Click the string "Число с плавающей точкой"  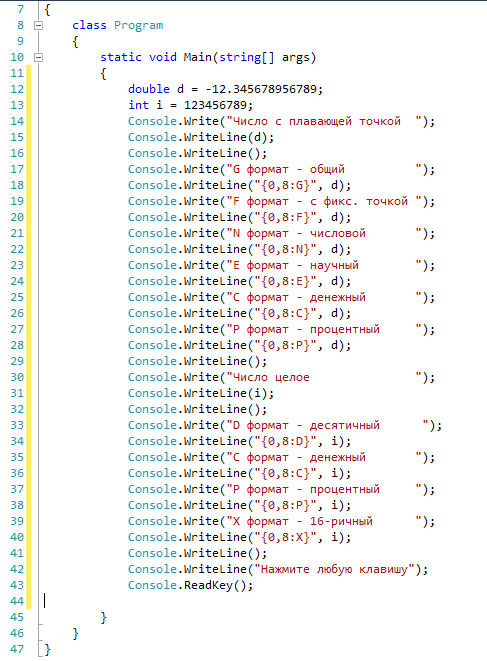[324, 121]
